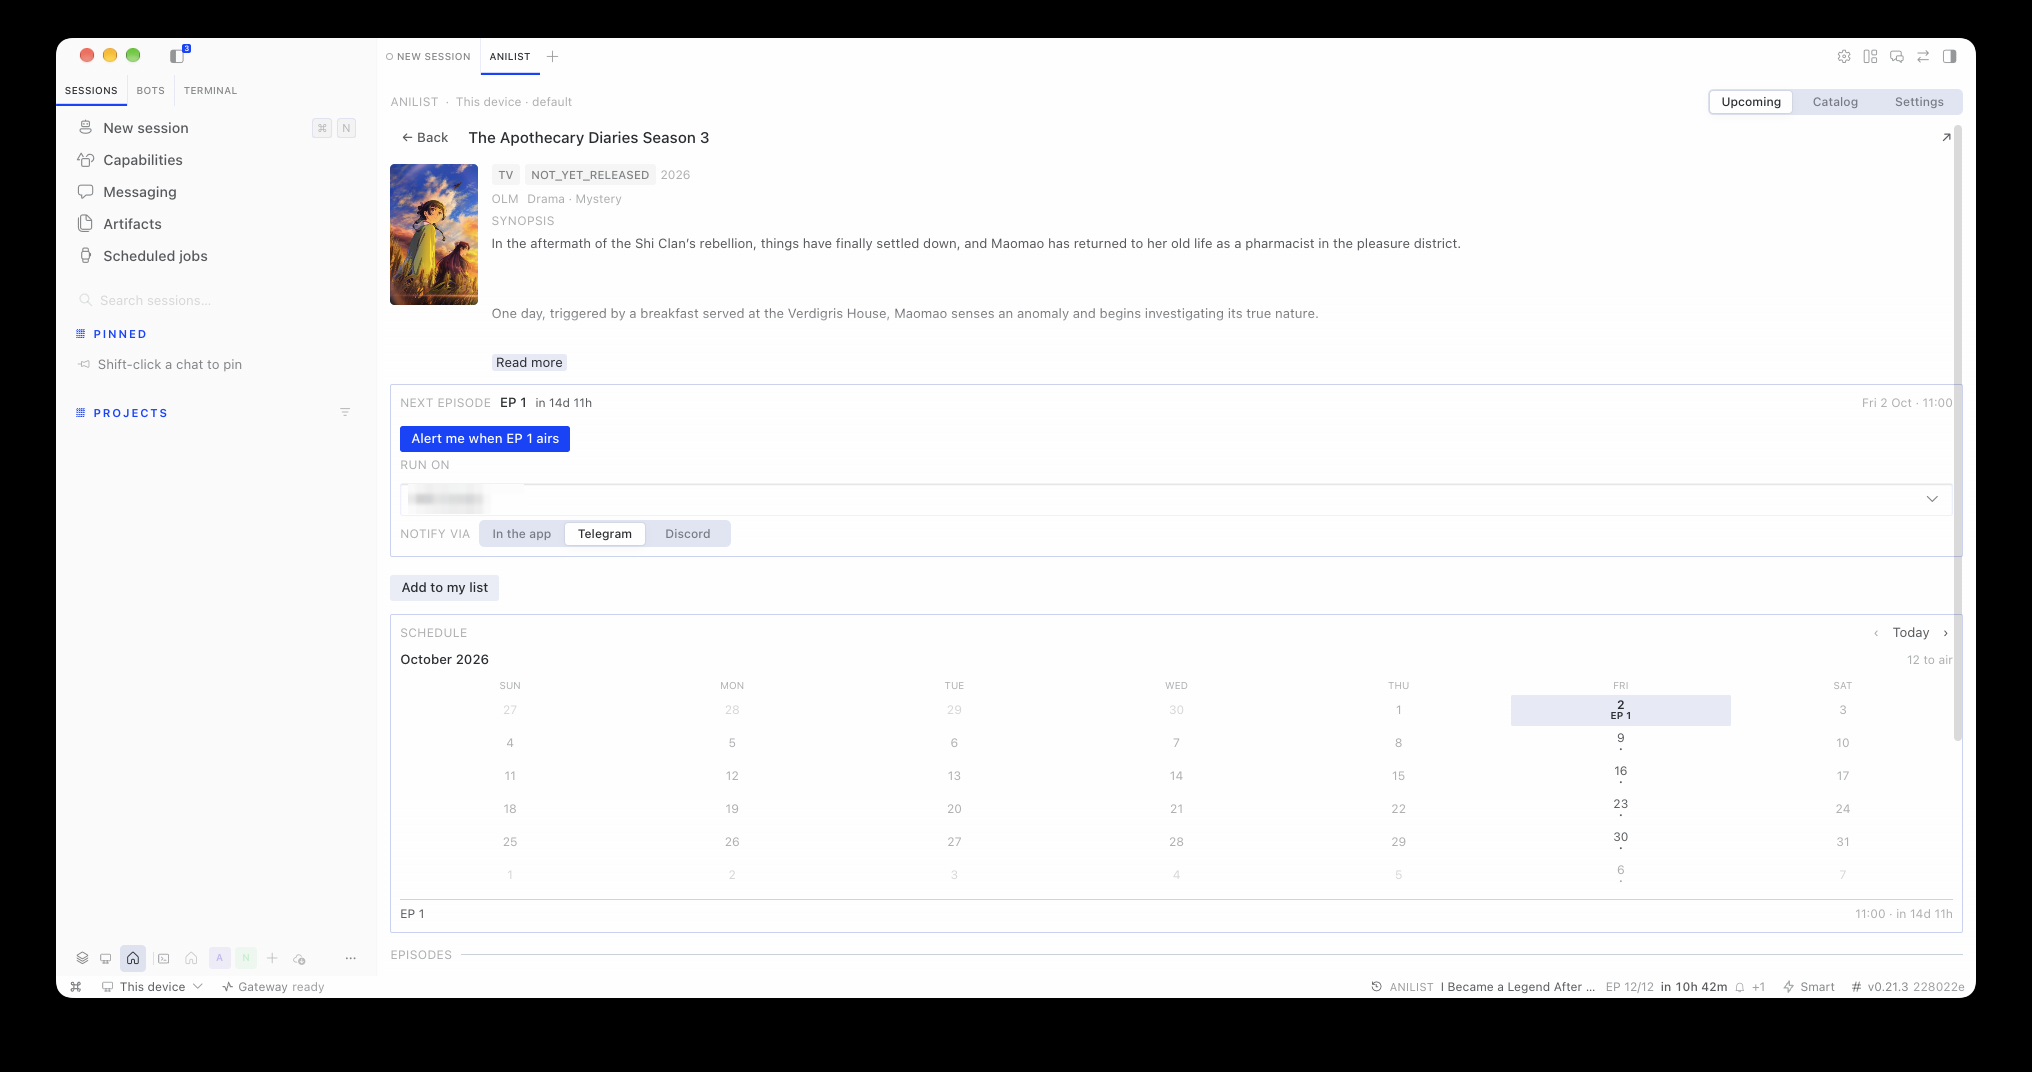2032x1072 pixels.
Task: Open the NEW SESSION tab
Action: pos(428,57)
